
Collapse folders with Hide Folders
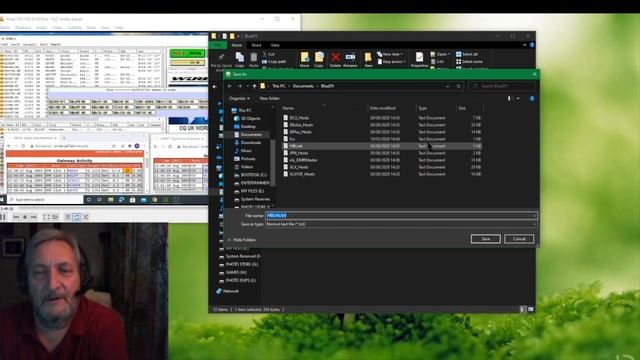242,240
